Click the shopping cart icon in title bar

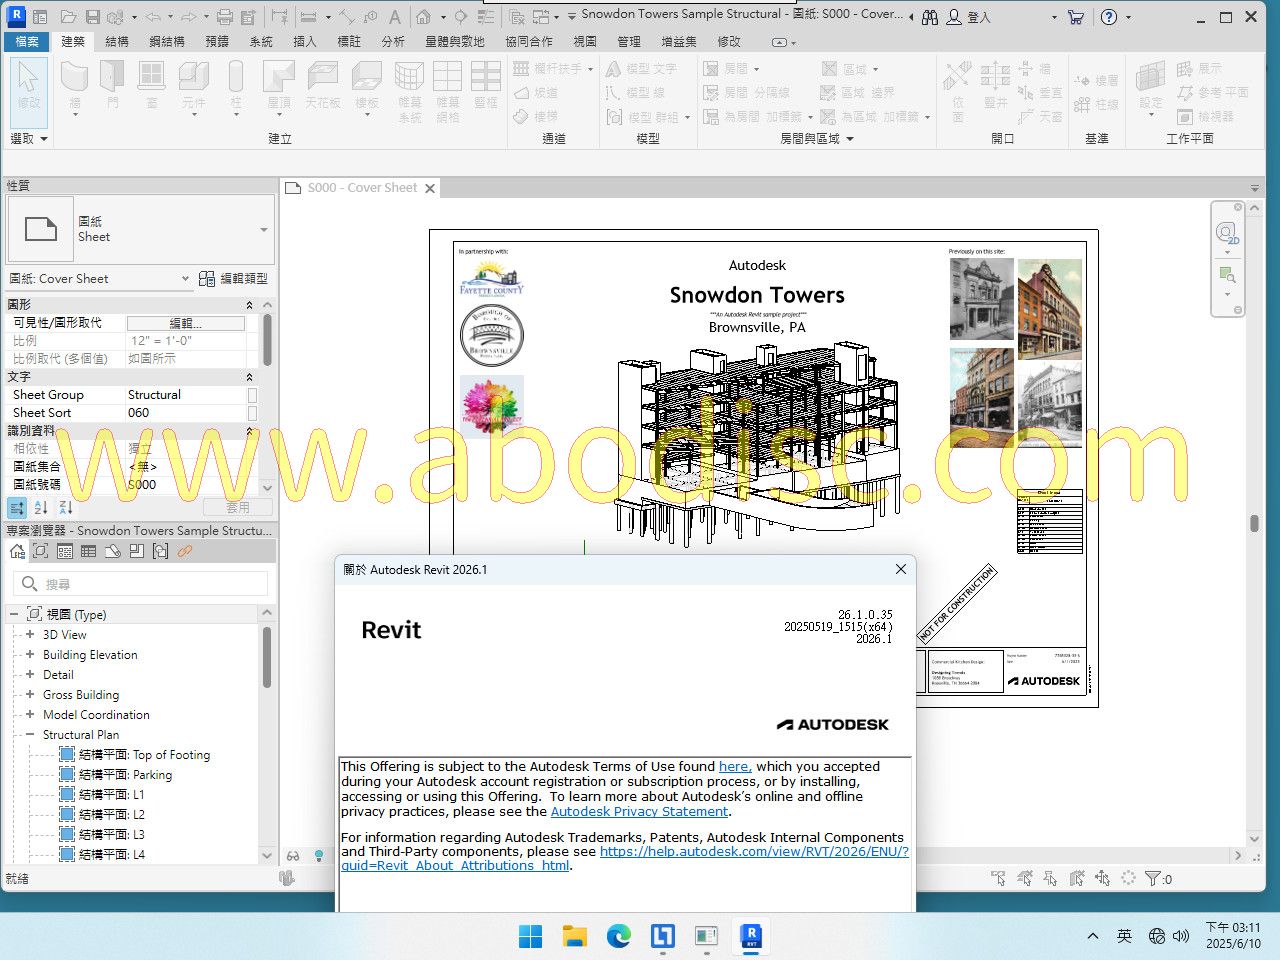click(x=1076, y=17)
